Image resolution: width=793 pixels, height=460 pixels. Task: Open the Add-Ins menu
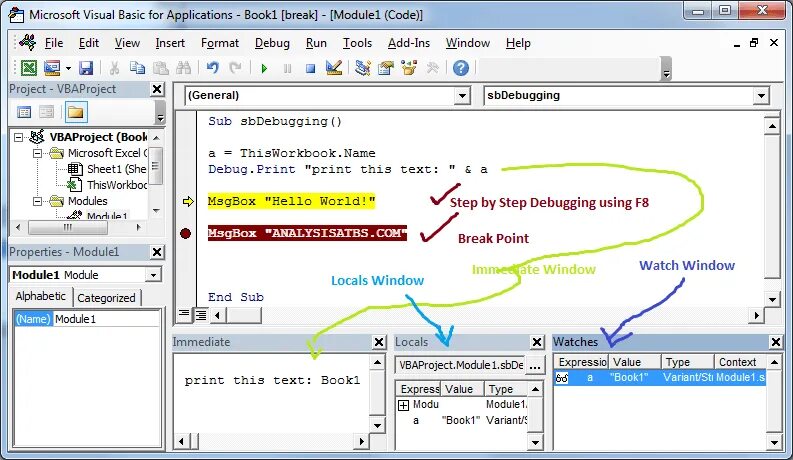[409, 43]
